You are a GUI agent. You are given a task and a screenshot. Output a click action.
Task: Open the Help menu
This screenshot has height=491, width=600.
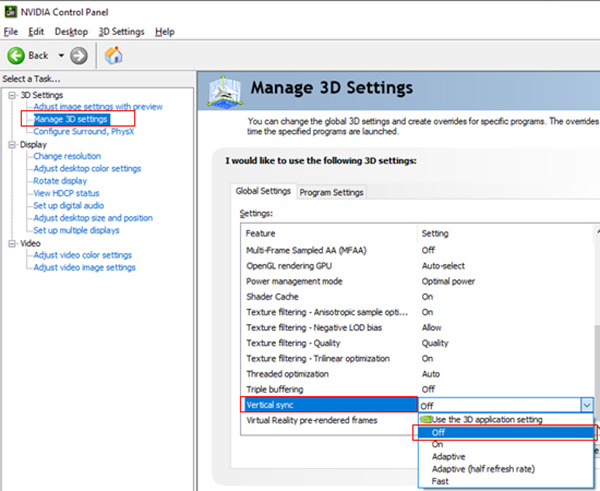click(165, 32)
